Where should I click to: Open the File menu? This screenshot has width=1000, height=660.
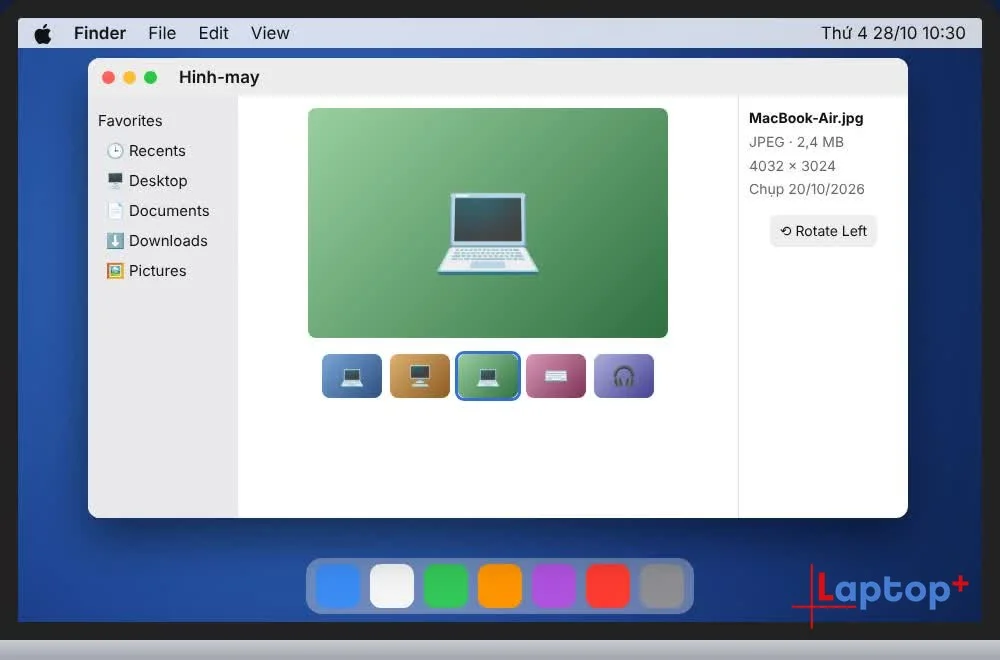click(162, 33)
